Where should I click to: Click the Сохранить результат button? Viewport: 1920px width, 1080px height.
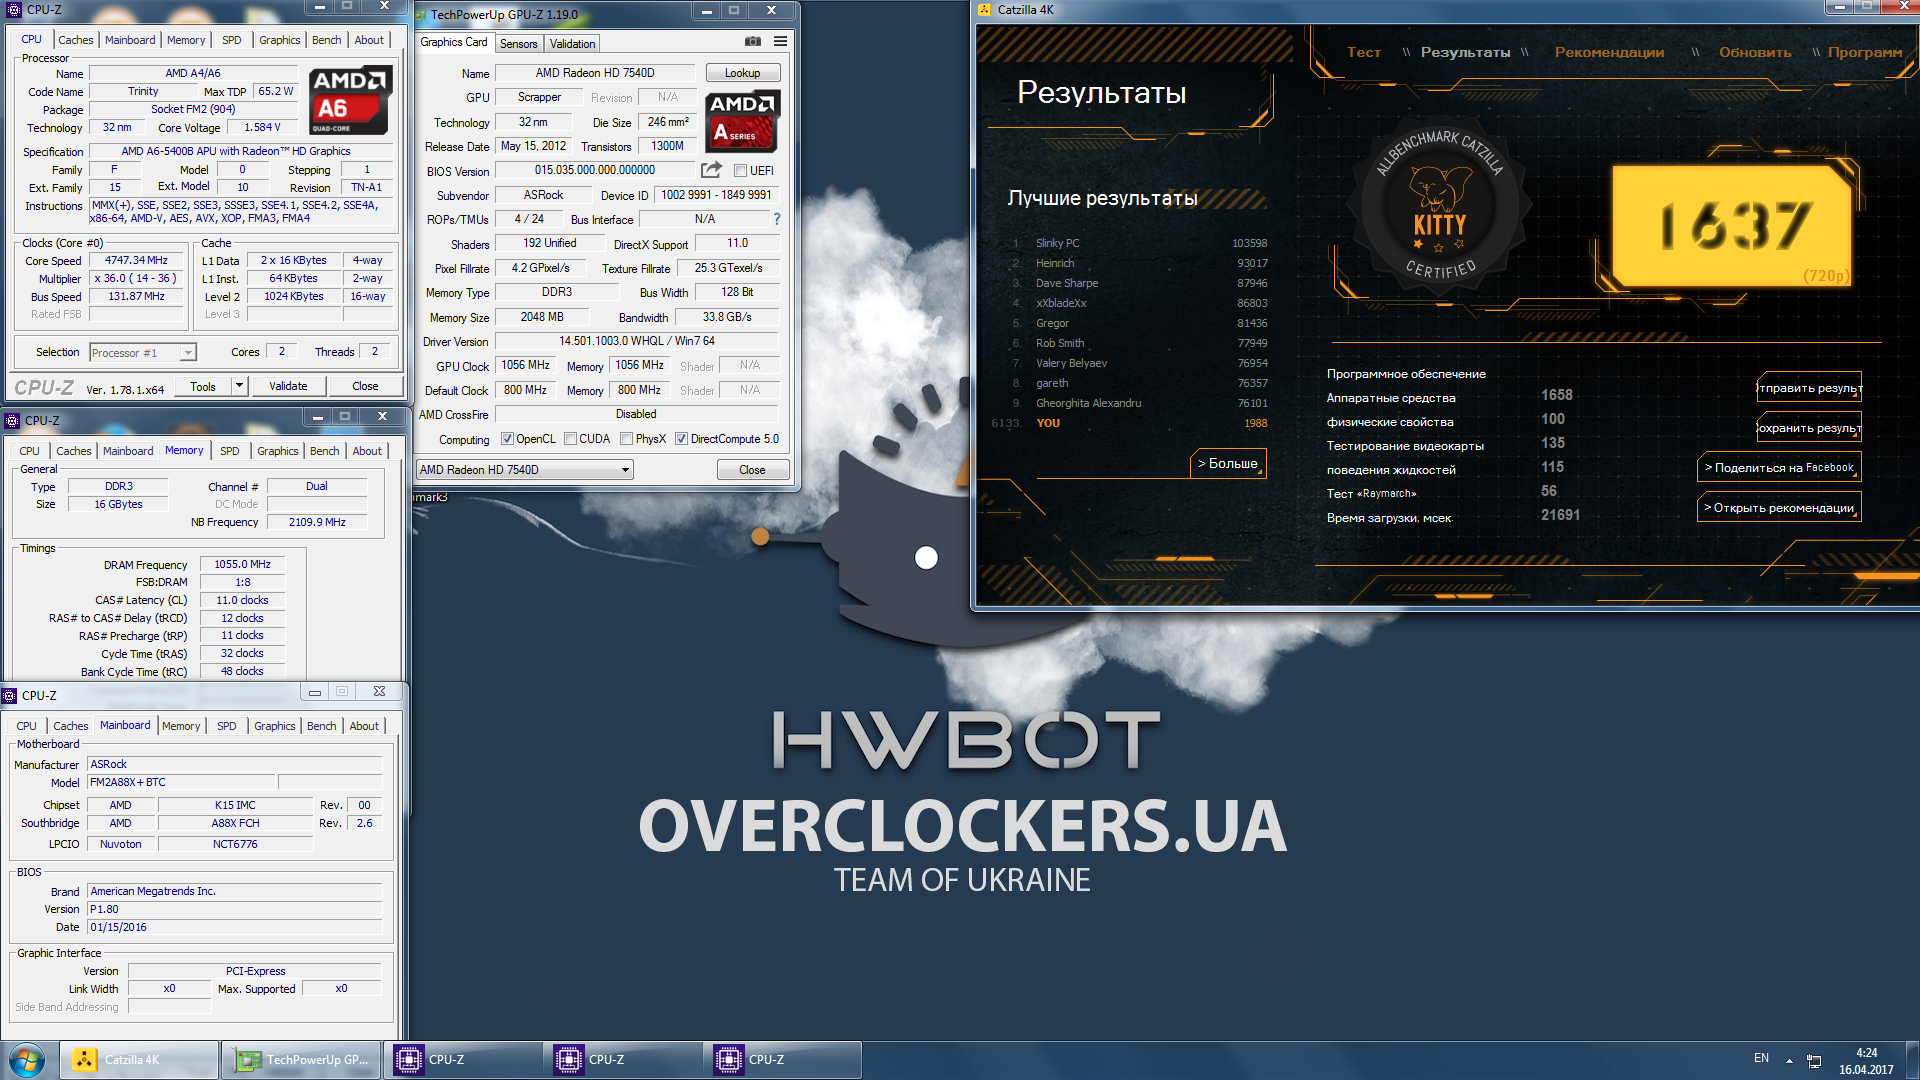pos(1809,428)
